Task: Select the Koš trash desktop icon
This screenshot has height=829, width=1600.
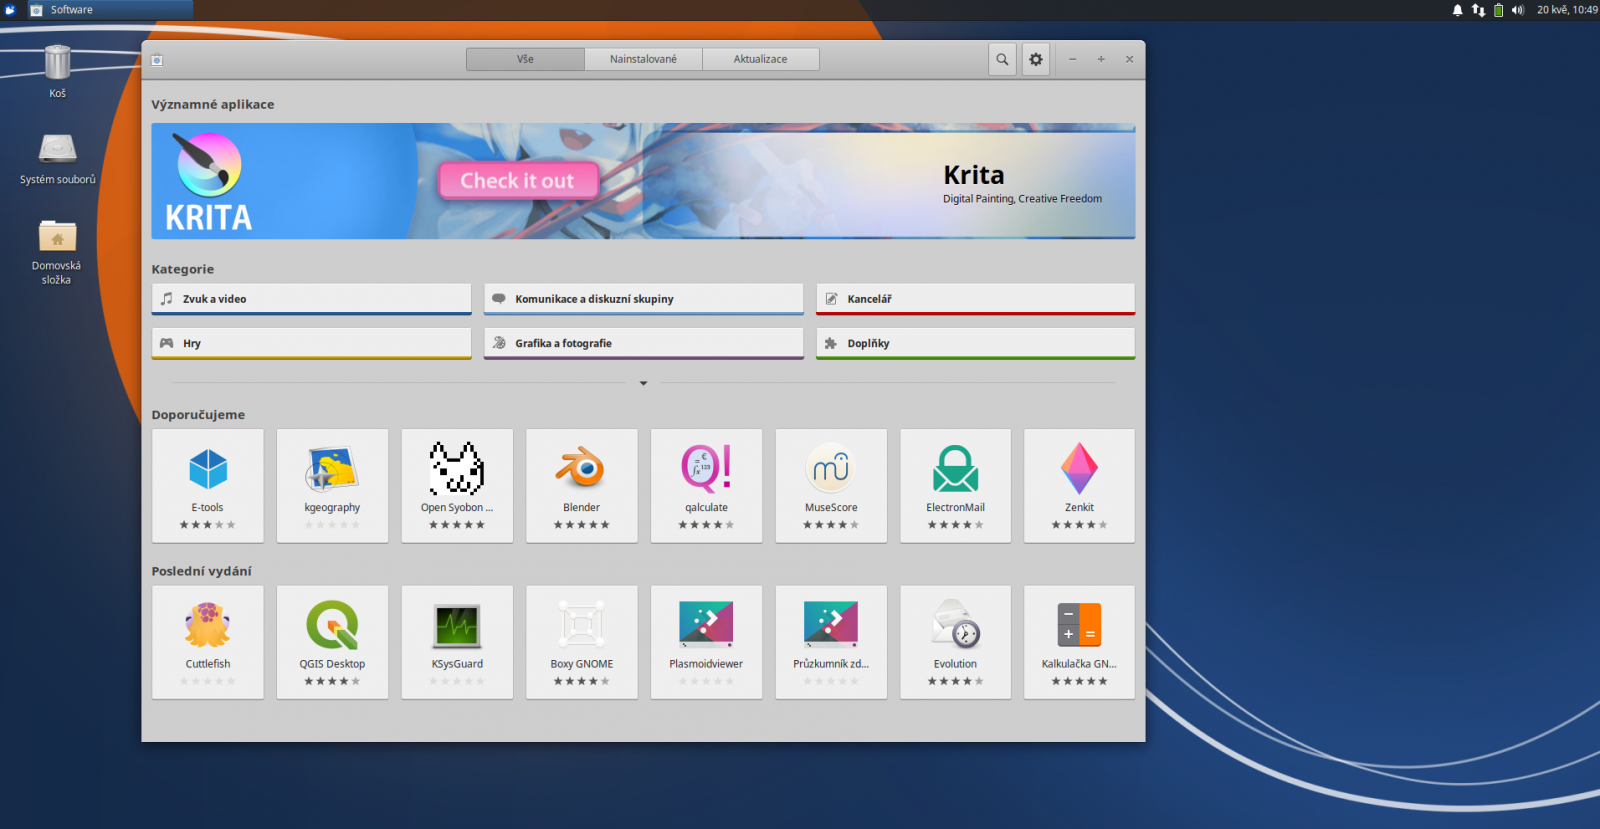Action: tap(57, 71)
